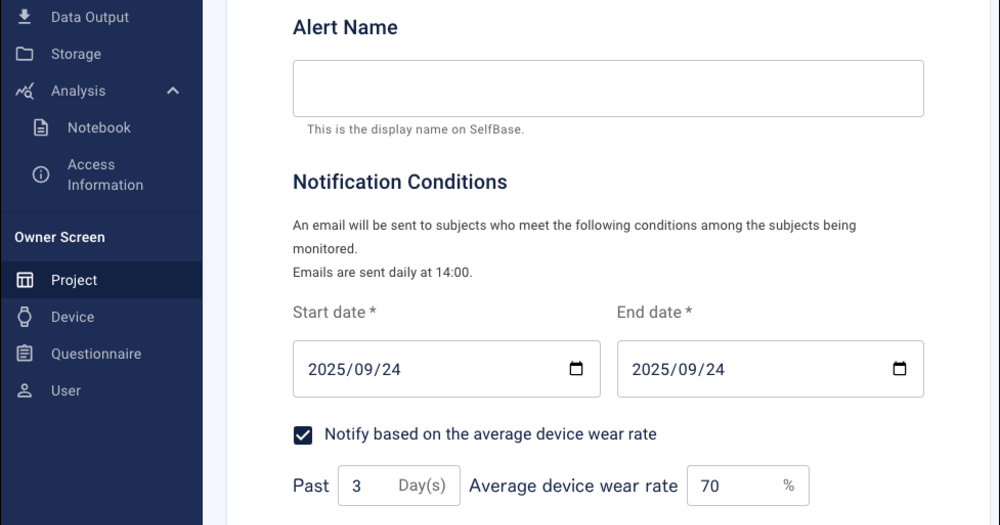
Task: Uncheck Notify based on average wear rate
Action: click(x=303, y=435)
